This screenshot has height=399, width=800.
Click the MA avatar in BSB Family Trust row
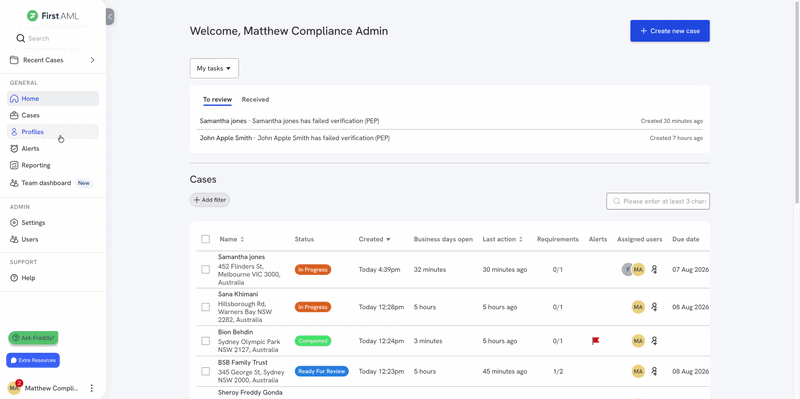tap(638, 371)
